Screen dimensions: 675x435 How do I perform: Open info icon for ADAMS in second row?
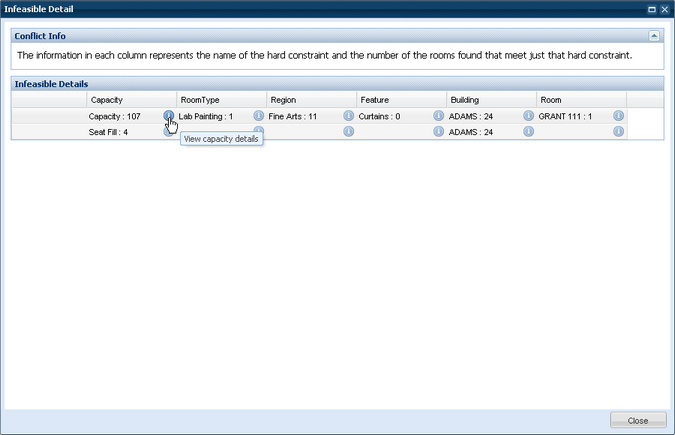click(528, 132)
